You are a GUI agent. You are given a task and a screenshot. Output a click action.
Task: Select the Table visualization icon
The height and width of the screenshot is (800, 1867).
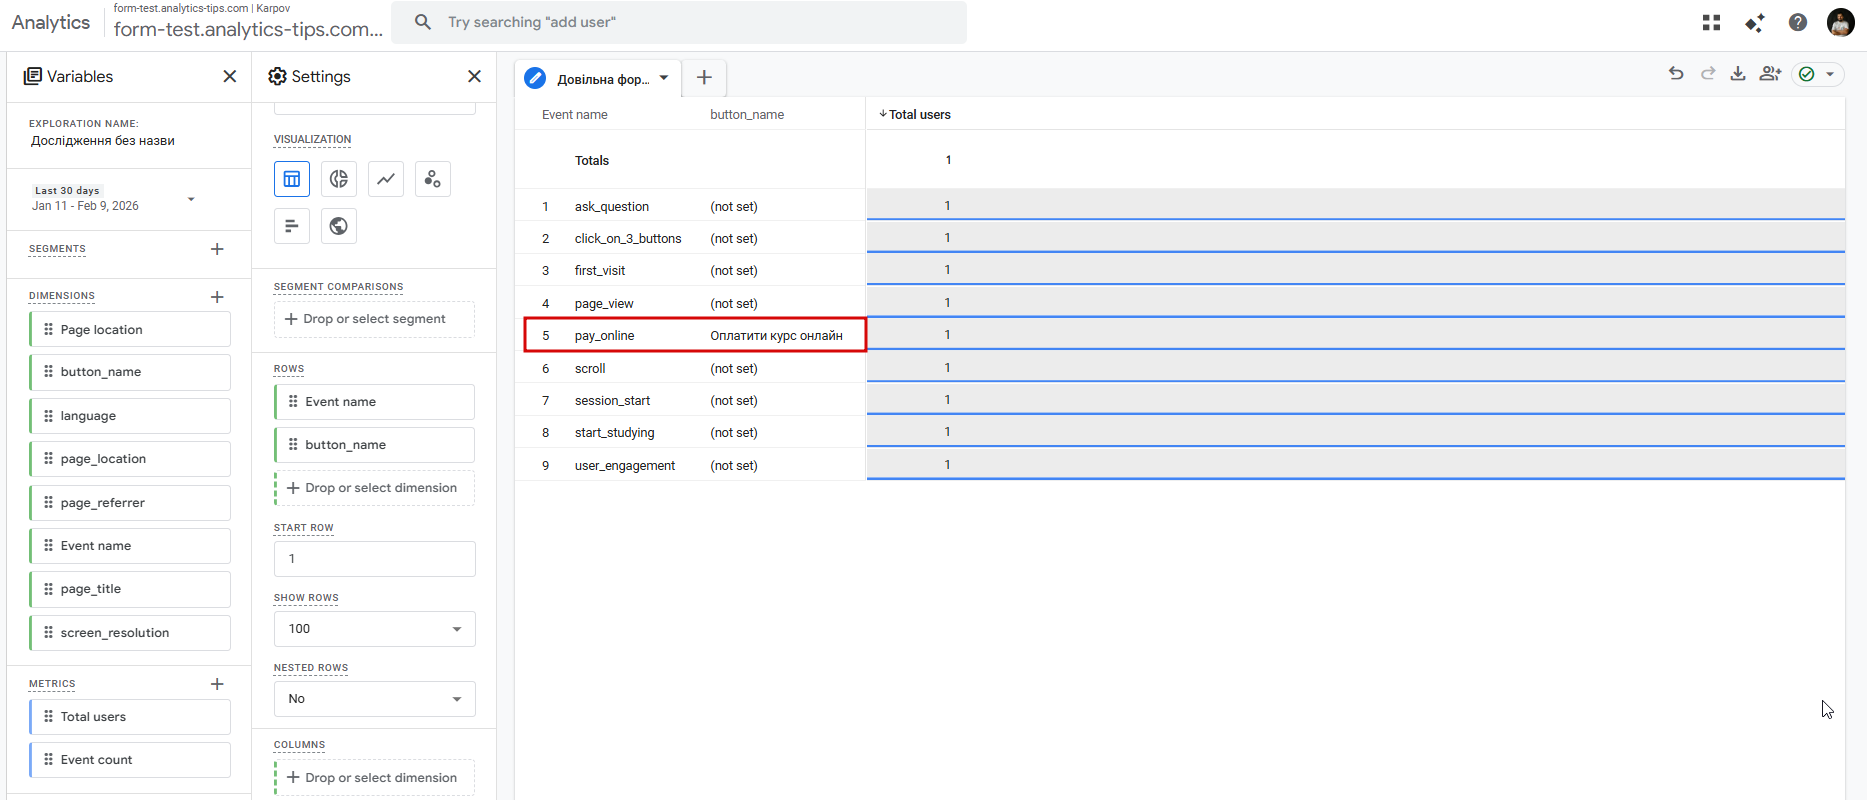click(292, 179)
